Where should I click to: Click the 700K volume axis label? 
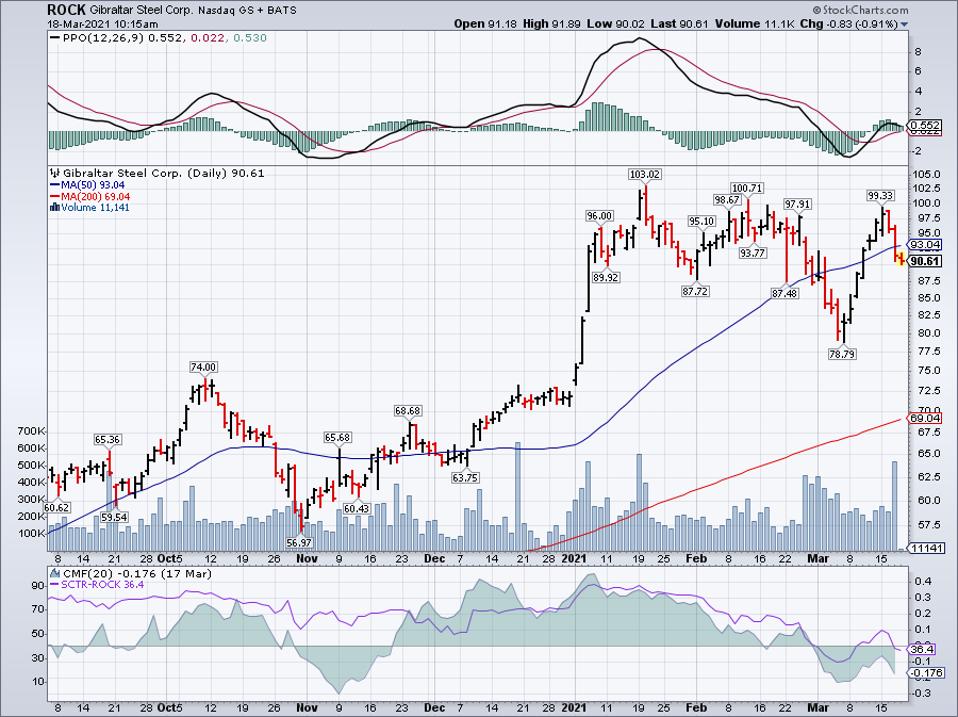tap(32, 431)
